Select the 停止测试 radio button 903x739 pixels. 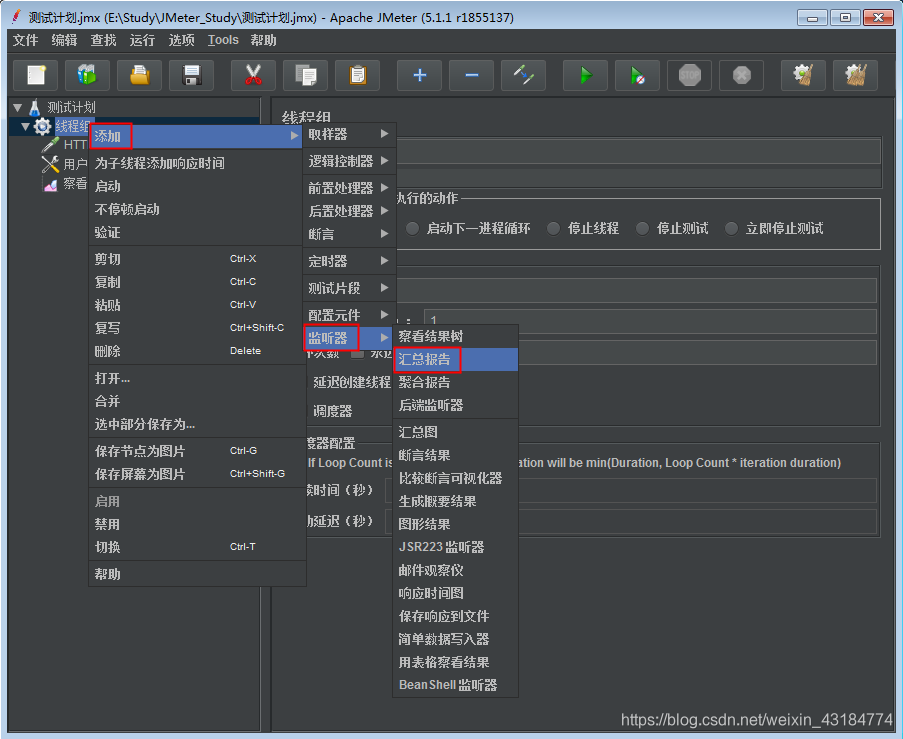[x=643, y=229]
